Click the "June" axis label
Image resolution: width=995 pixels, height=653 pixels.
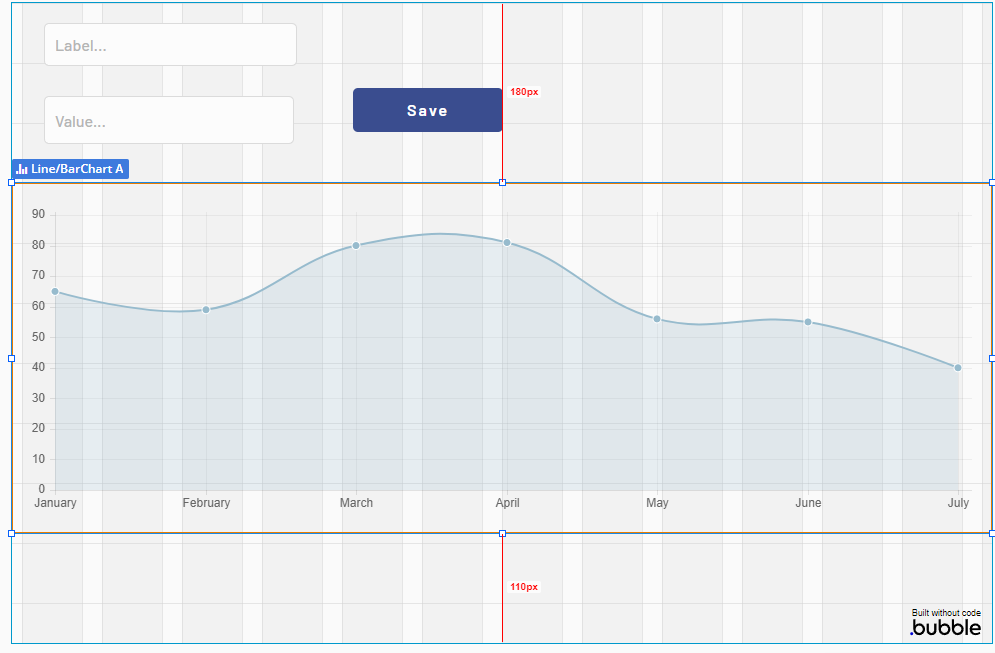pos(808,503)
